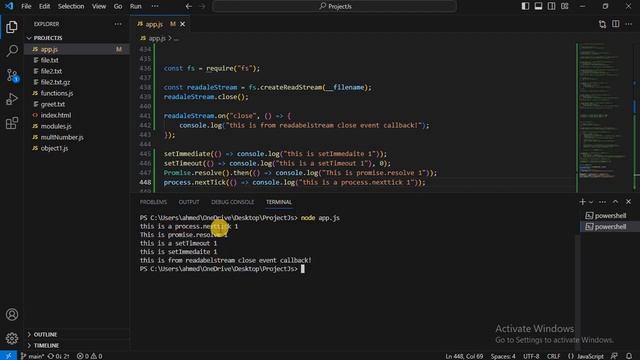Image resolution: width=640 pixels, height=360 pixels.
Task: Change indentation via Spaces: 4
Action: (x=503, y=356)
